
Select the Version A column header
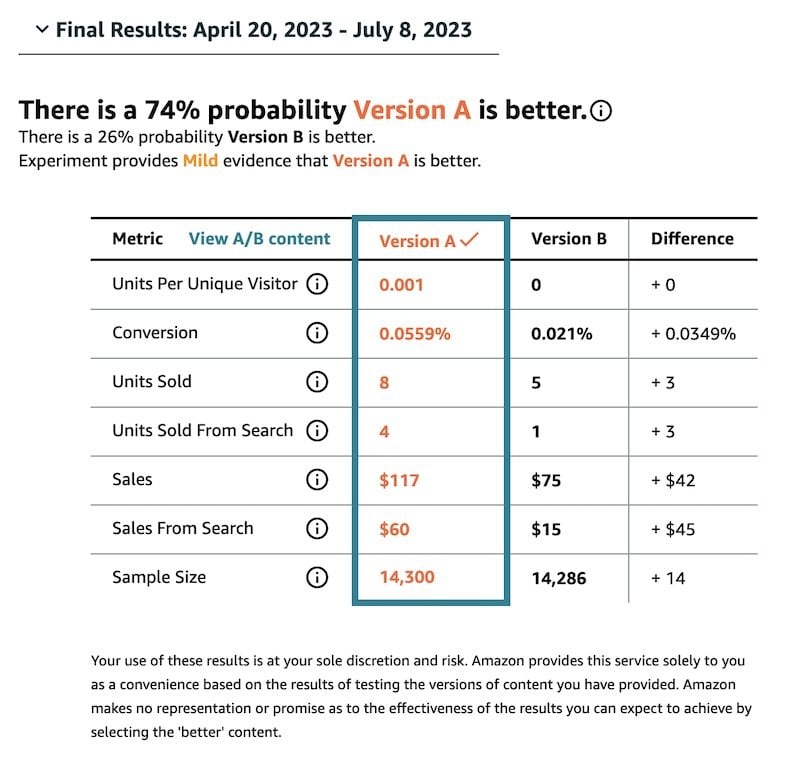pos(429,240)
